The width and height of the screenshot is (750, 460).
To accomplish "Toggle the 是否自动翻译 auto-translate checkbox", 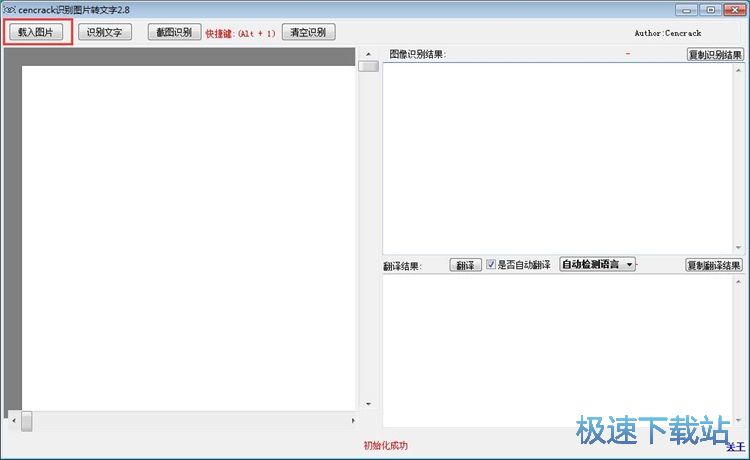I will [491, 264].
